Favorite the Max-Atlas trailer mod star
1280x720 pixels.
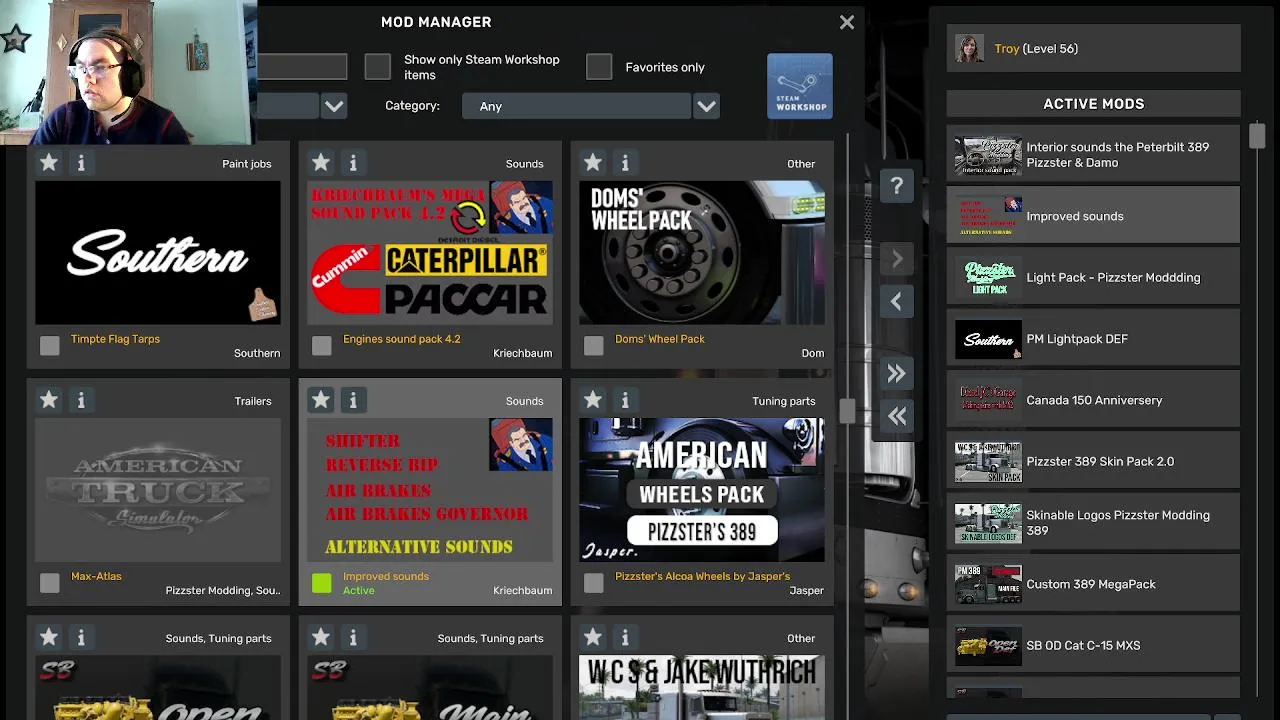(x=49, y=400)
